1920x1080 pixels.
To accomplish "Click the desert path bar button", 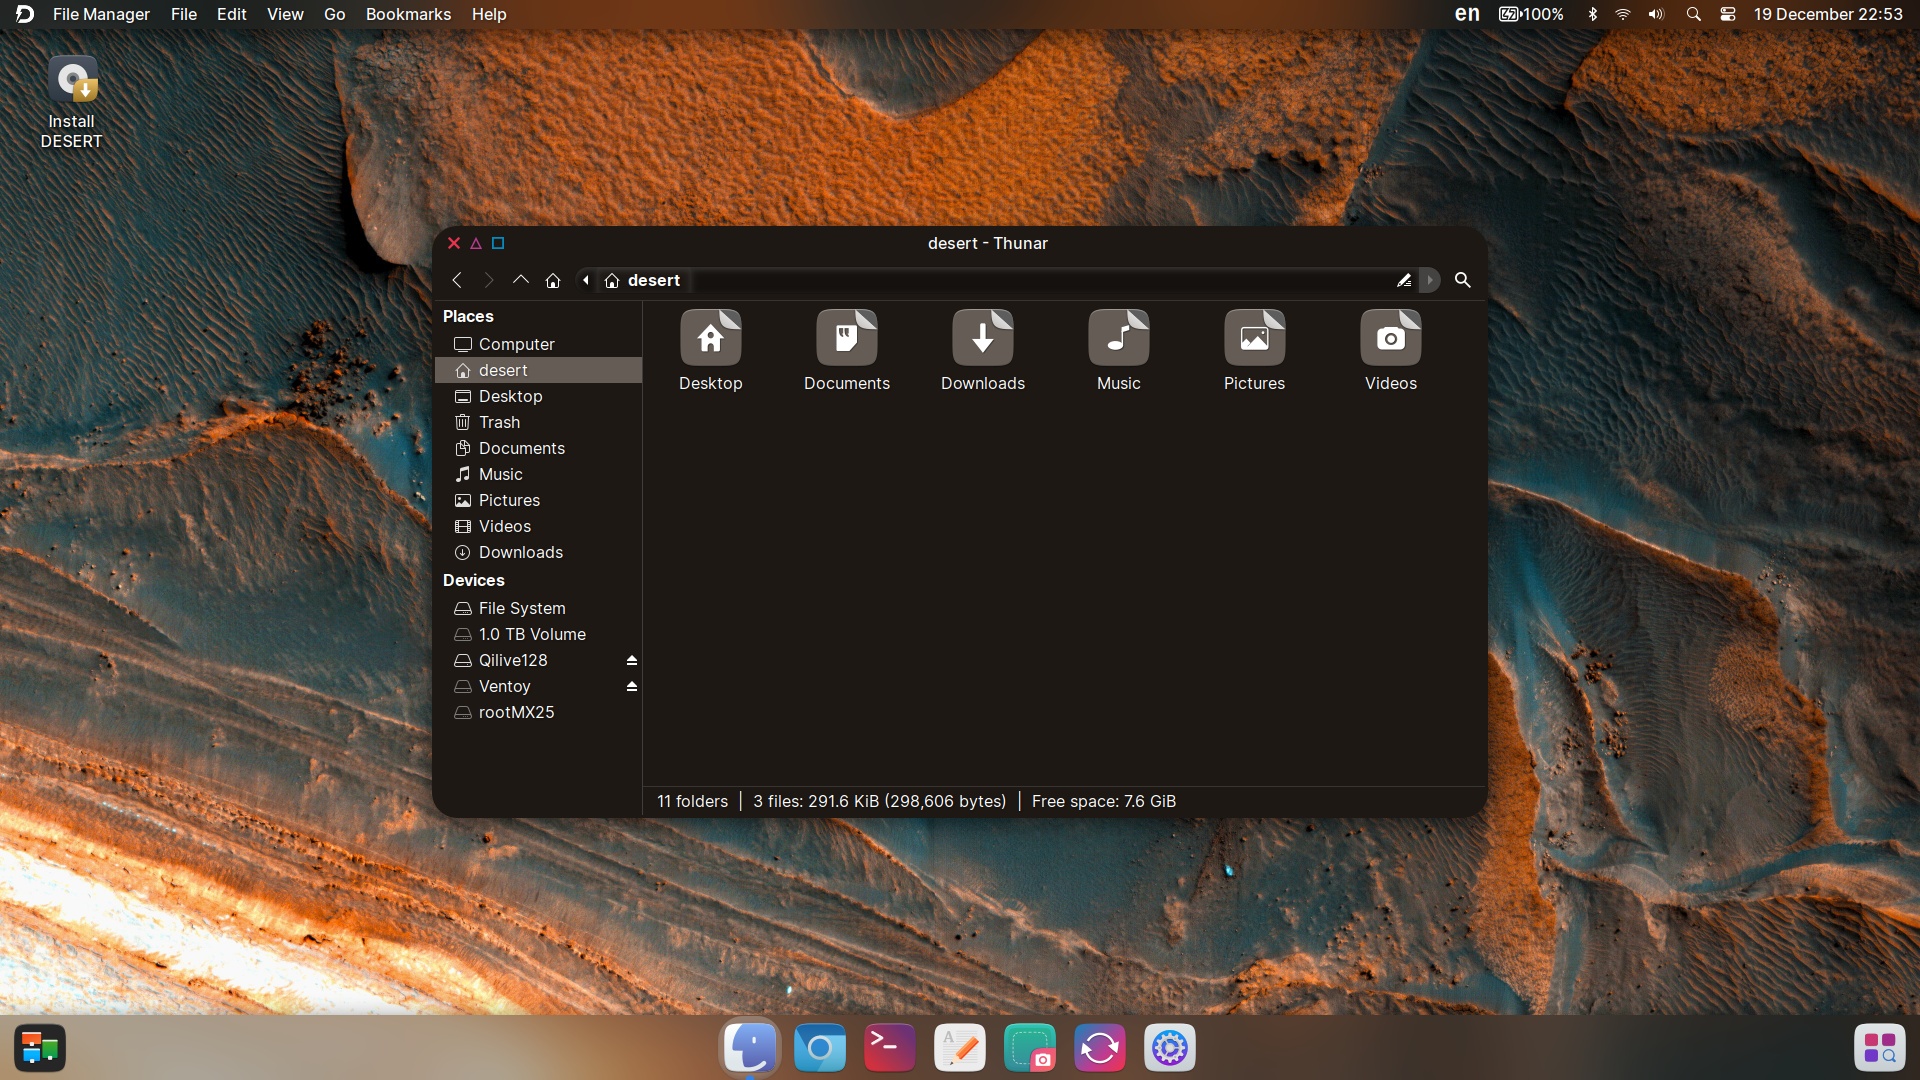I will 643,280.
